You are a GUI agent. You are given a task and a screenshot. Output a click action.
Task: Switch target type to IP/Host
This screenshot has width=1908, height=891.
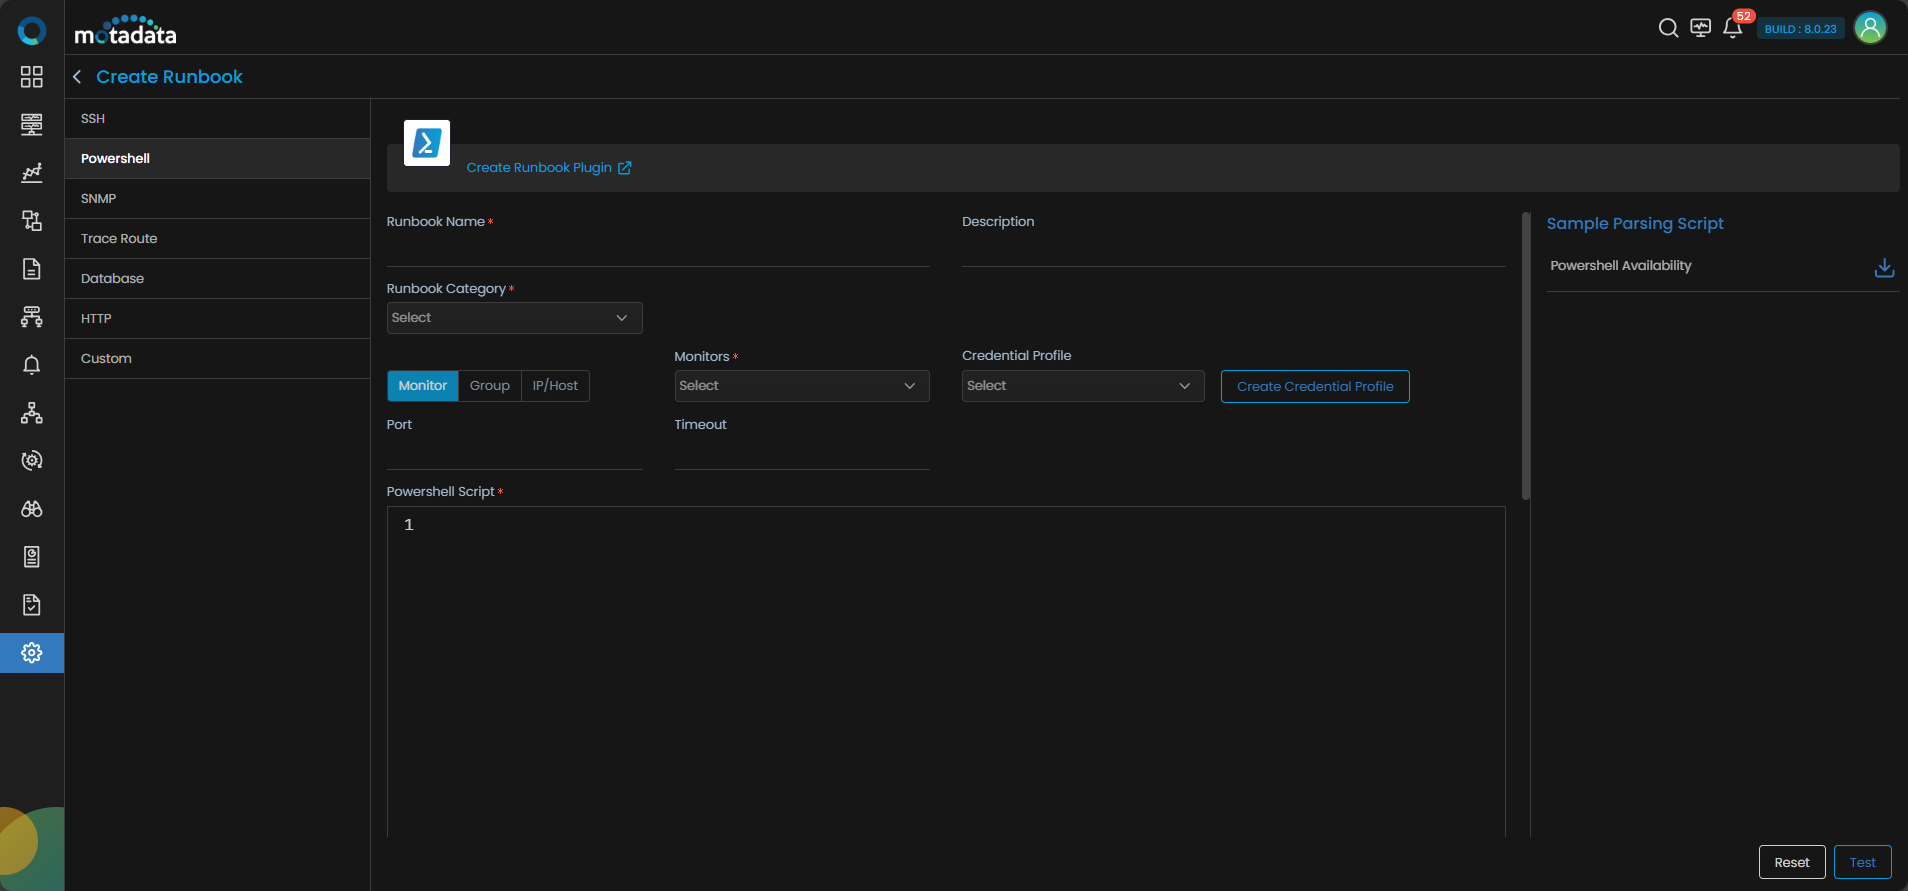click(x=555, y=386)
